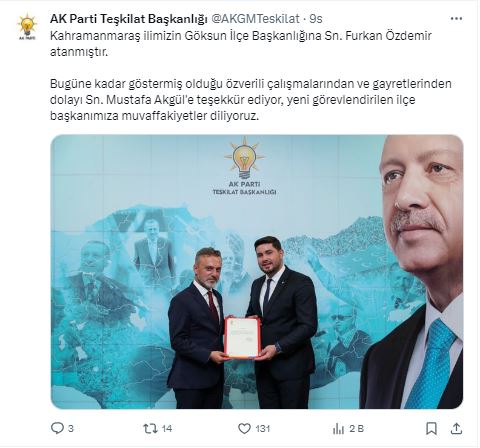Click the paragraph thanking Sn. Mustafa Akgül
This screenshot has width=480, height=448.
coord(251,100)
